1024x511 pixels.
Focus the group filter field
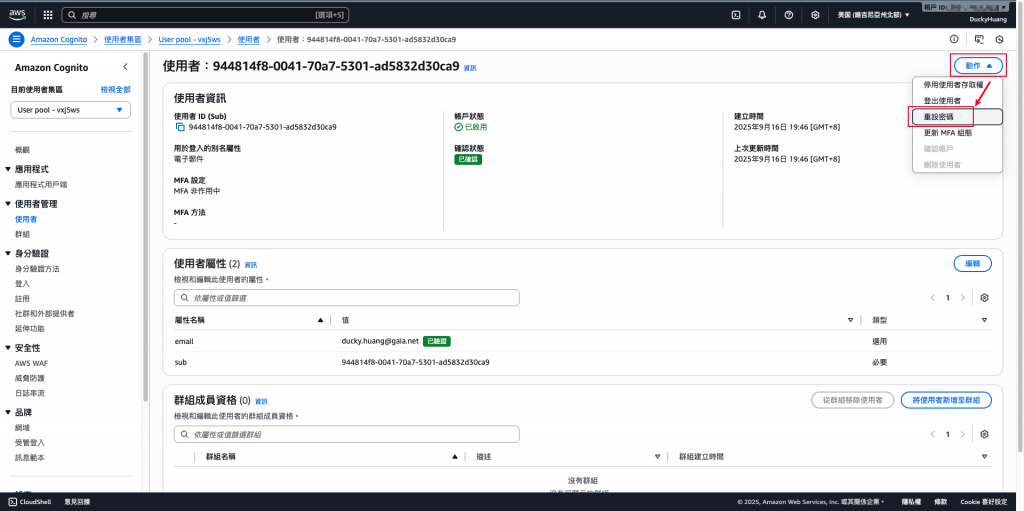click(x=347, y=435)
